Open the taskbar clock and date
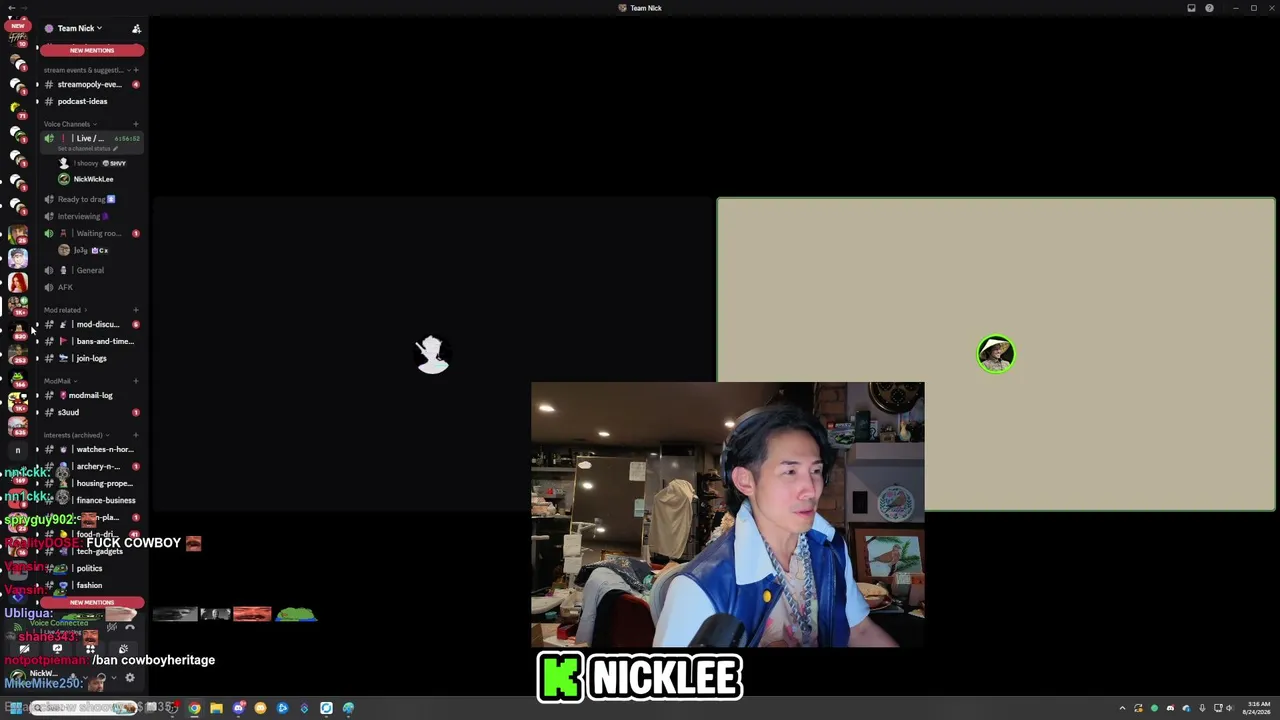The height and width of the screenshot is (720, 1280). pos(1257,708)
